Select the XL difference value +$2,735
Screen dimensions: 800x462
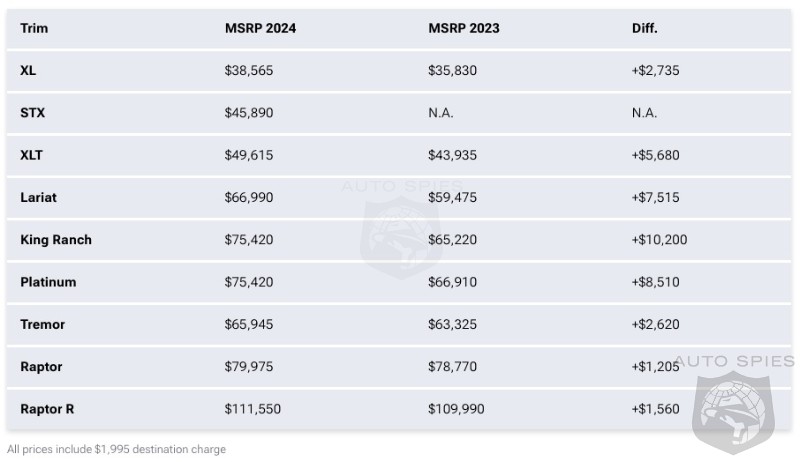tap(655, 71)
